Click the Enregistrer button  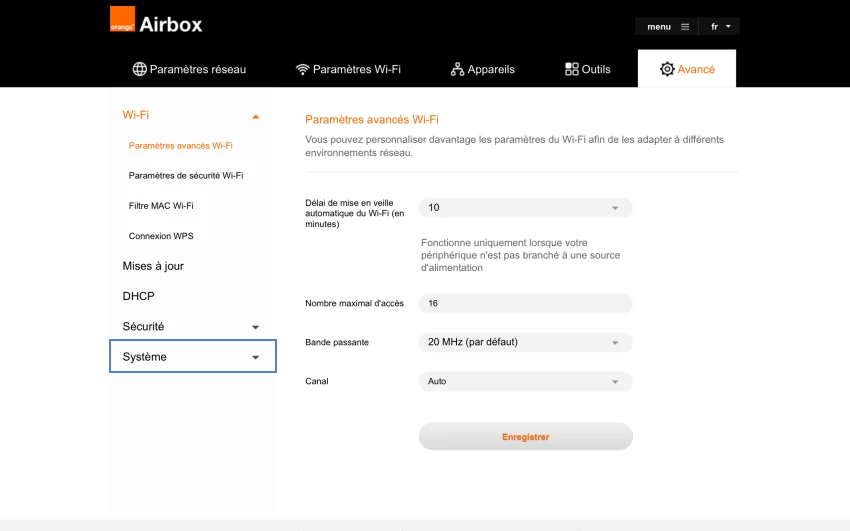pyautogui.click(x=525, y=436)
